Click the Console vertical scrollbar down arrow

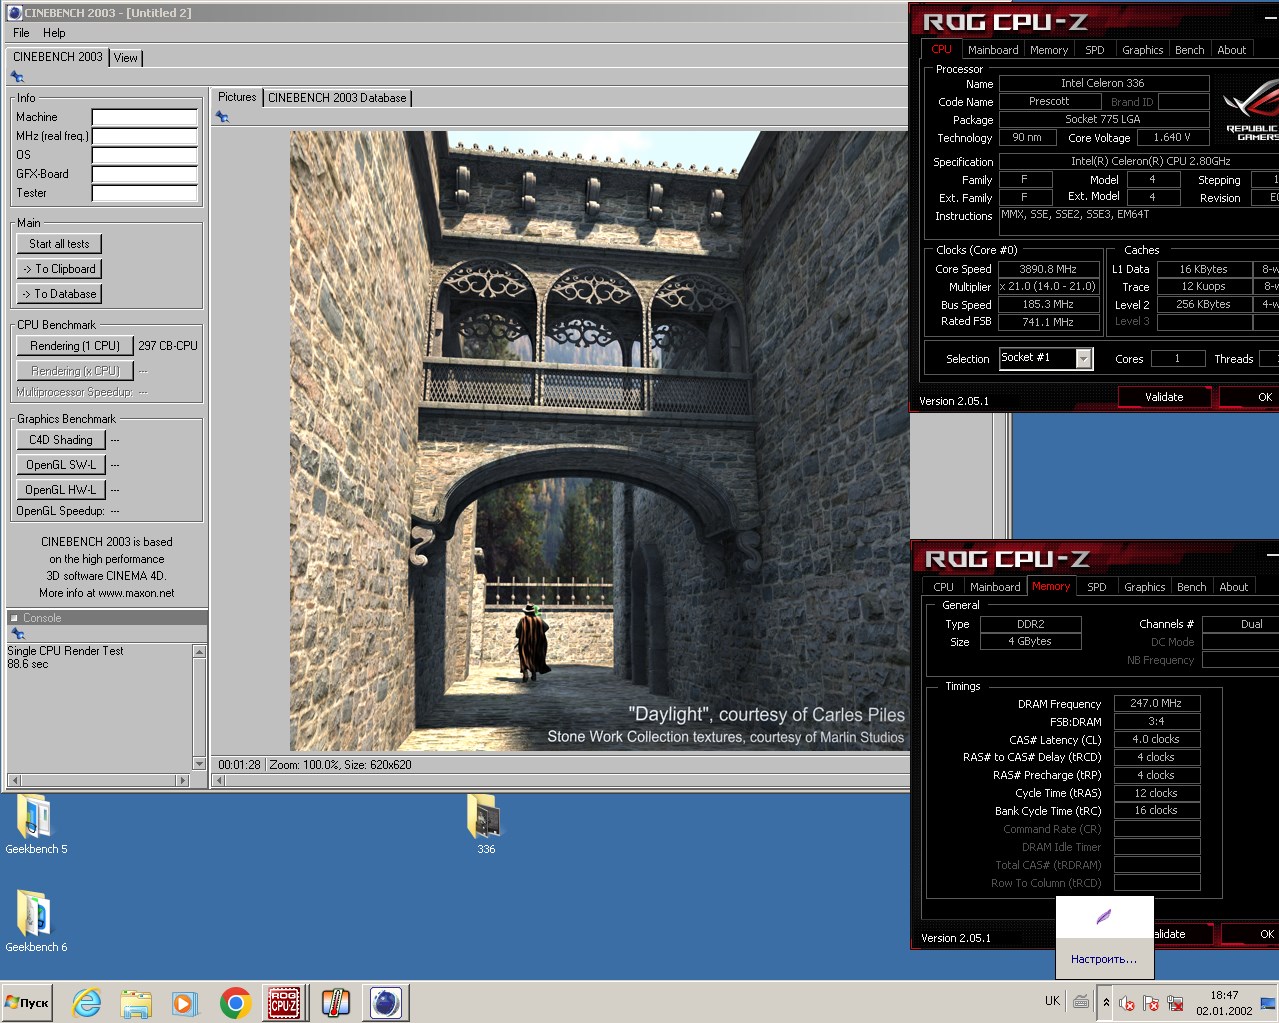(x=199, y=764)
